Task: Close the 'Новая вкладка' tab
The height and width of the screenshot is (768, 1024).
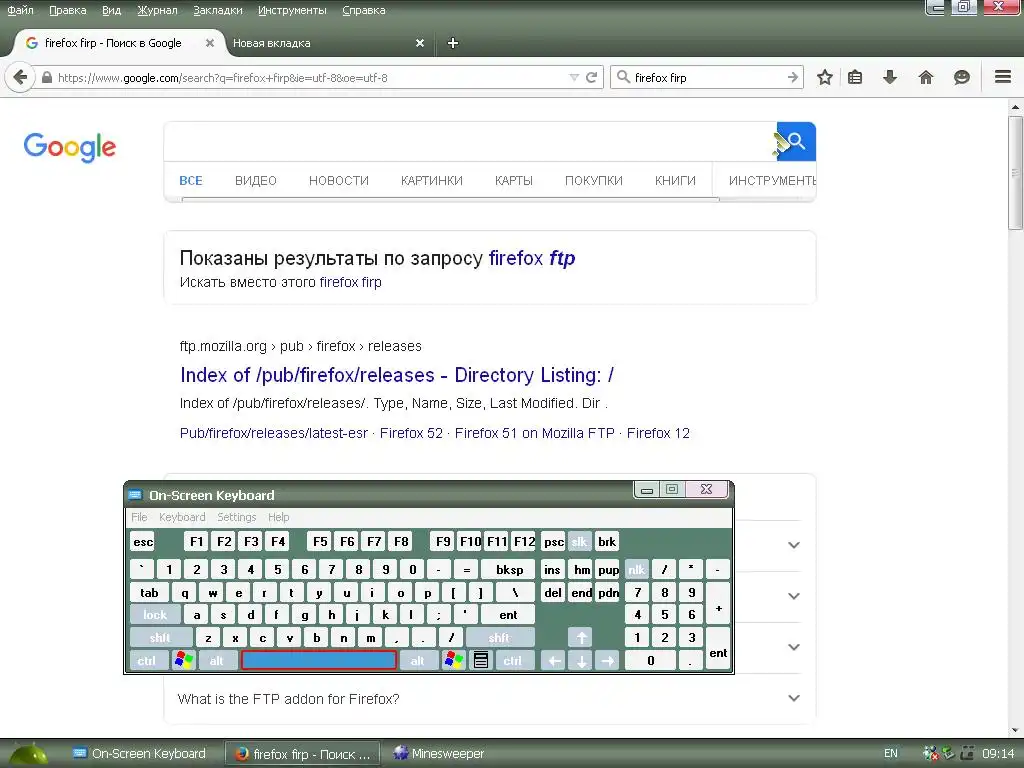Action: point(420,43)
